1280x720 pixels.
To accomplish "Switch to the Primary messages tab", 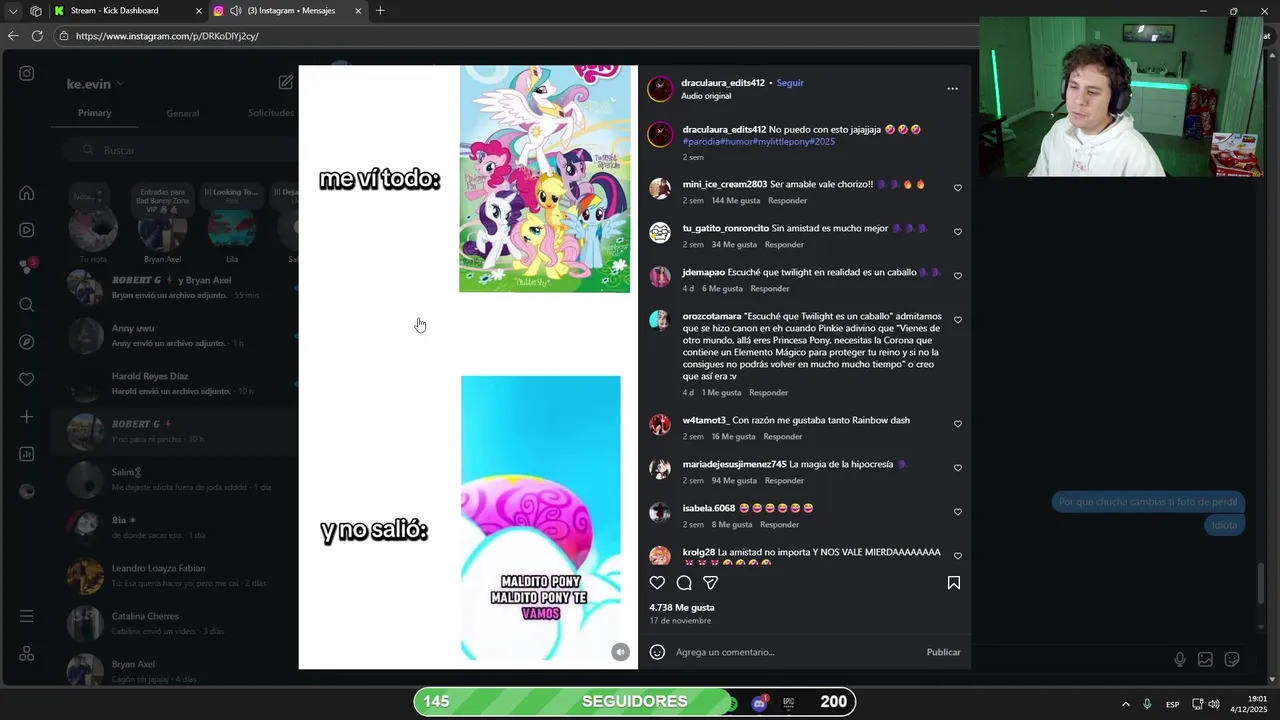I will point(95,113).
